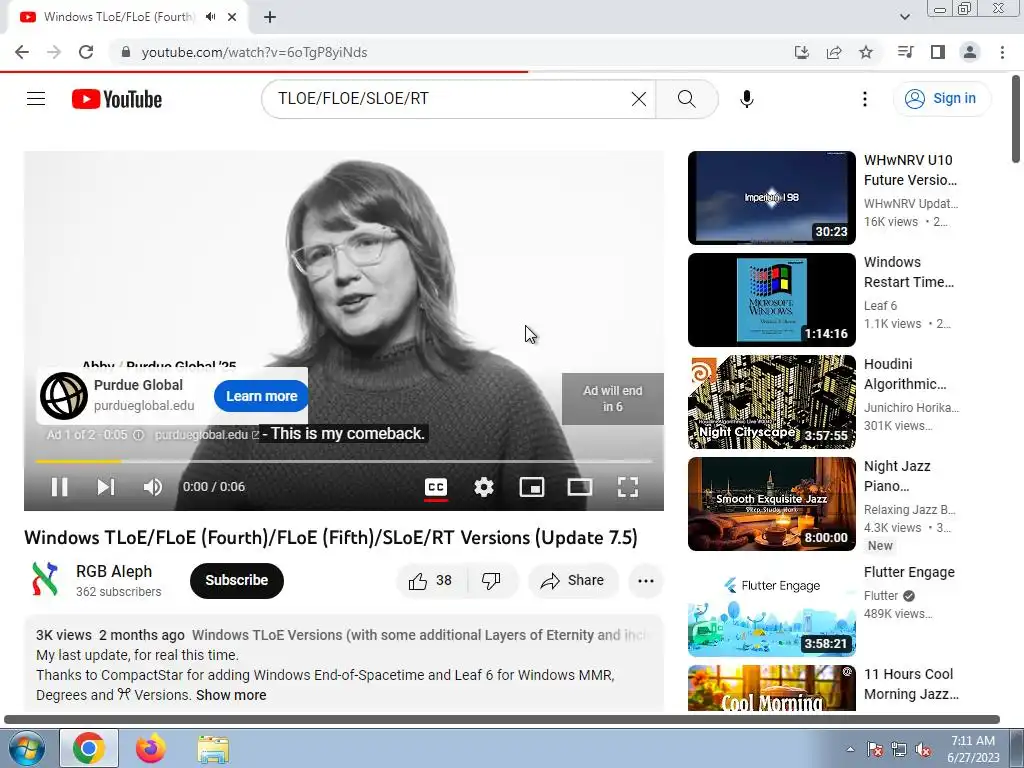Open RGB Aleph channel avatar
The height and width of the screenshot is (768, 1024).
[x=45, y=579]
